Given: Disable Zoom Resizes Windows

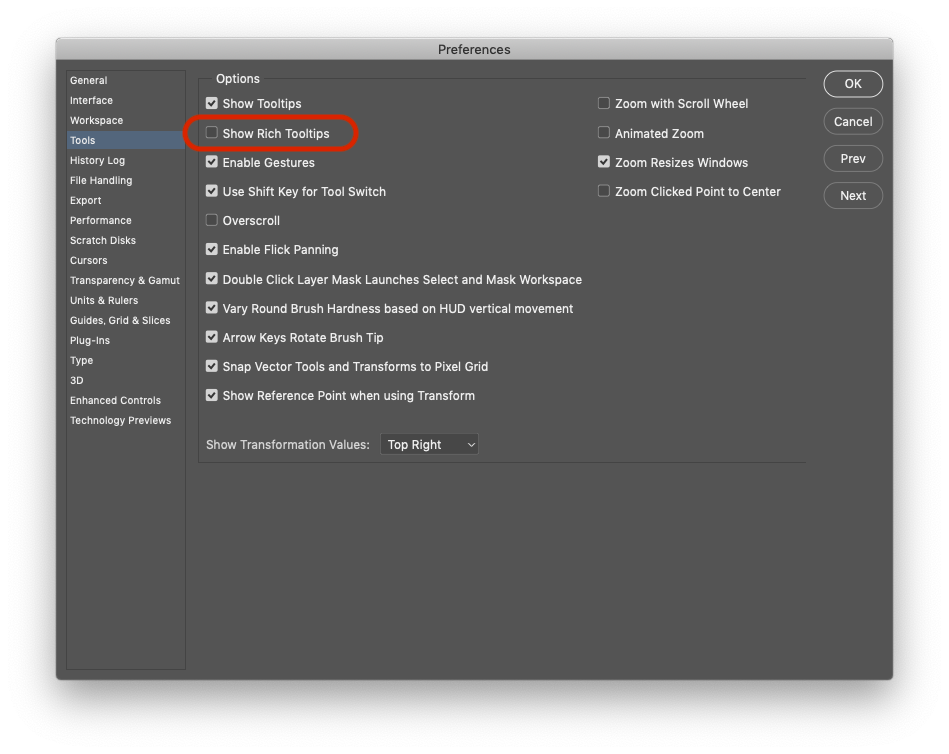Looking at the screenshot, I should click(604, 162).
